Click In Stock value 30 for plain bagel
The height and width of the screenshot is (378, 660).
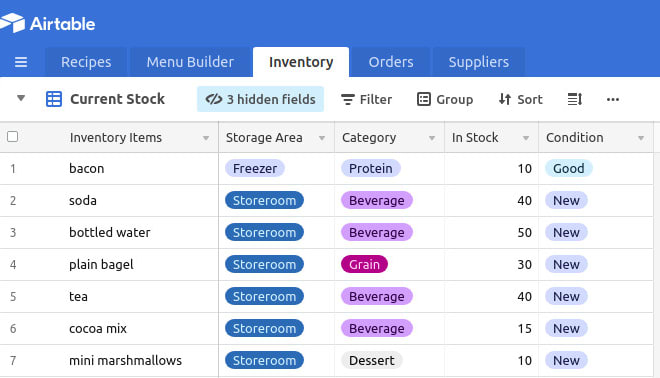coord(524,264)
